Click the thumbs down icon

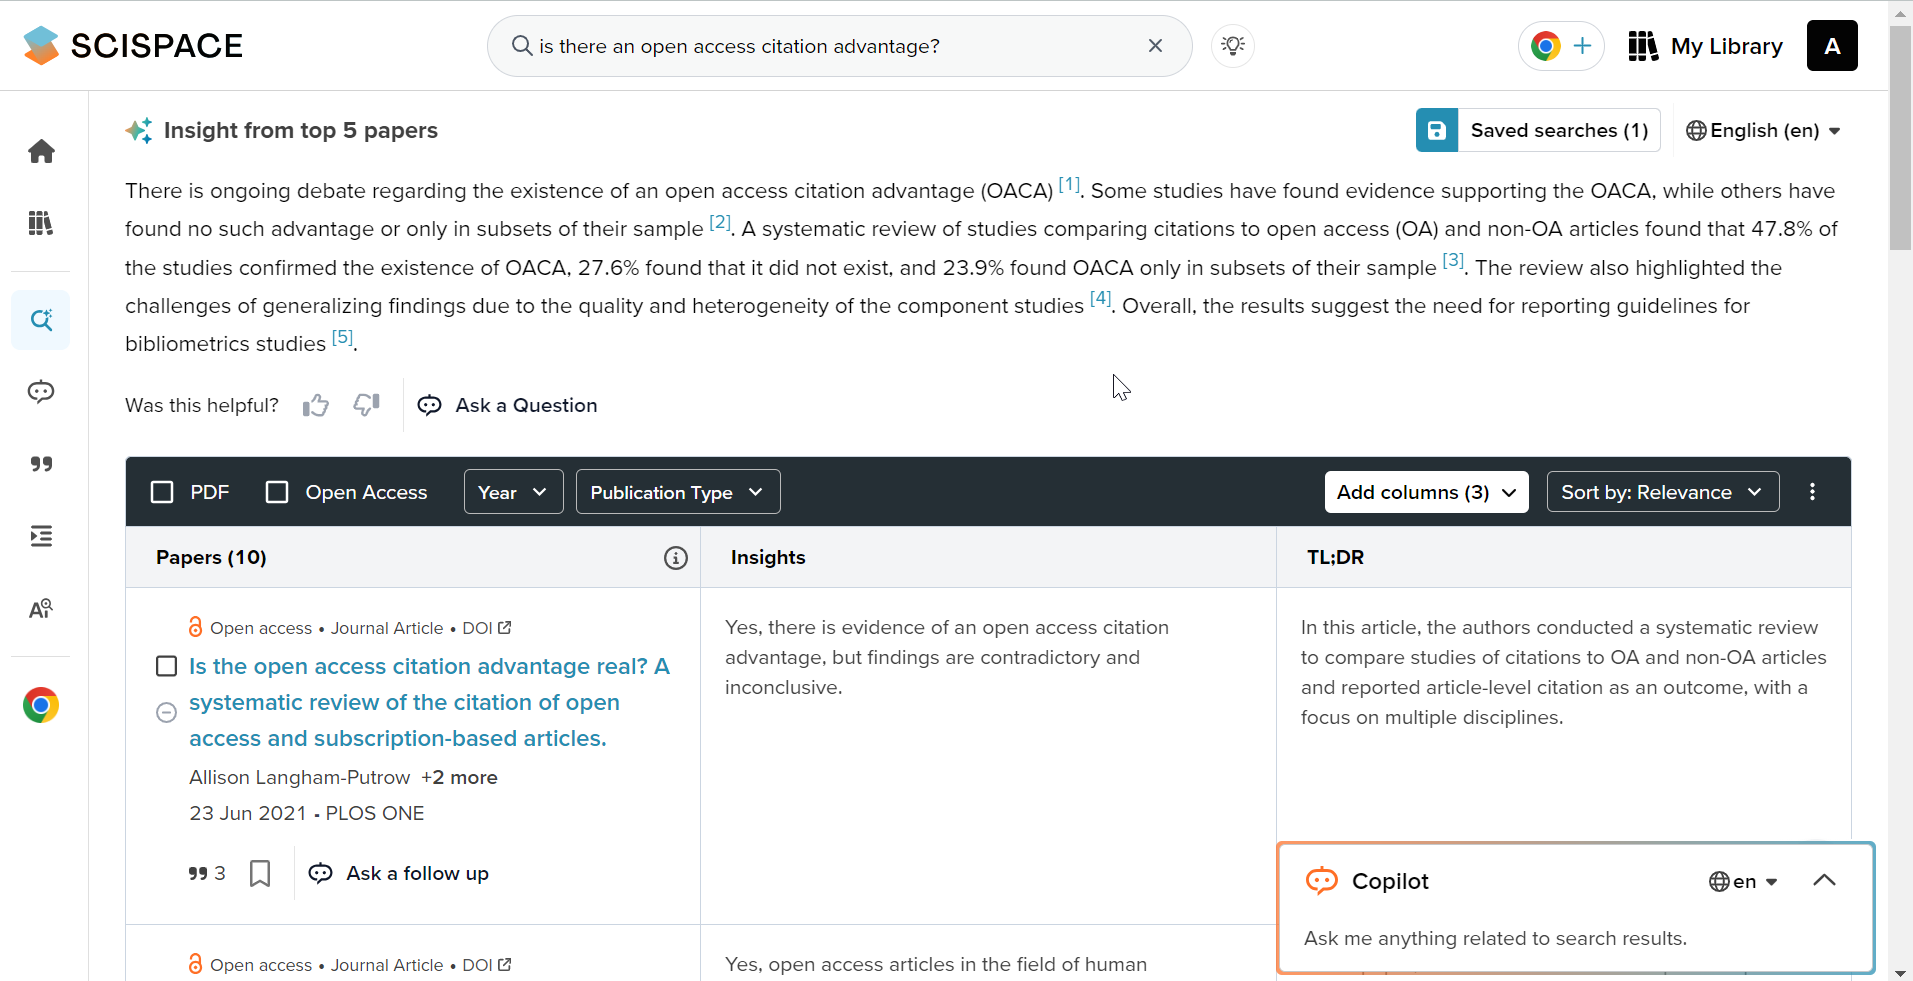click(x=367, y=405)
